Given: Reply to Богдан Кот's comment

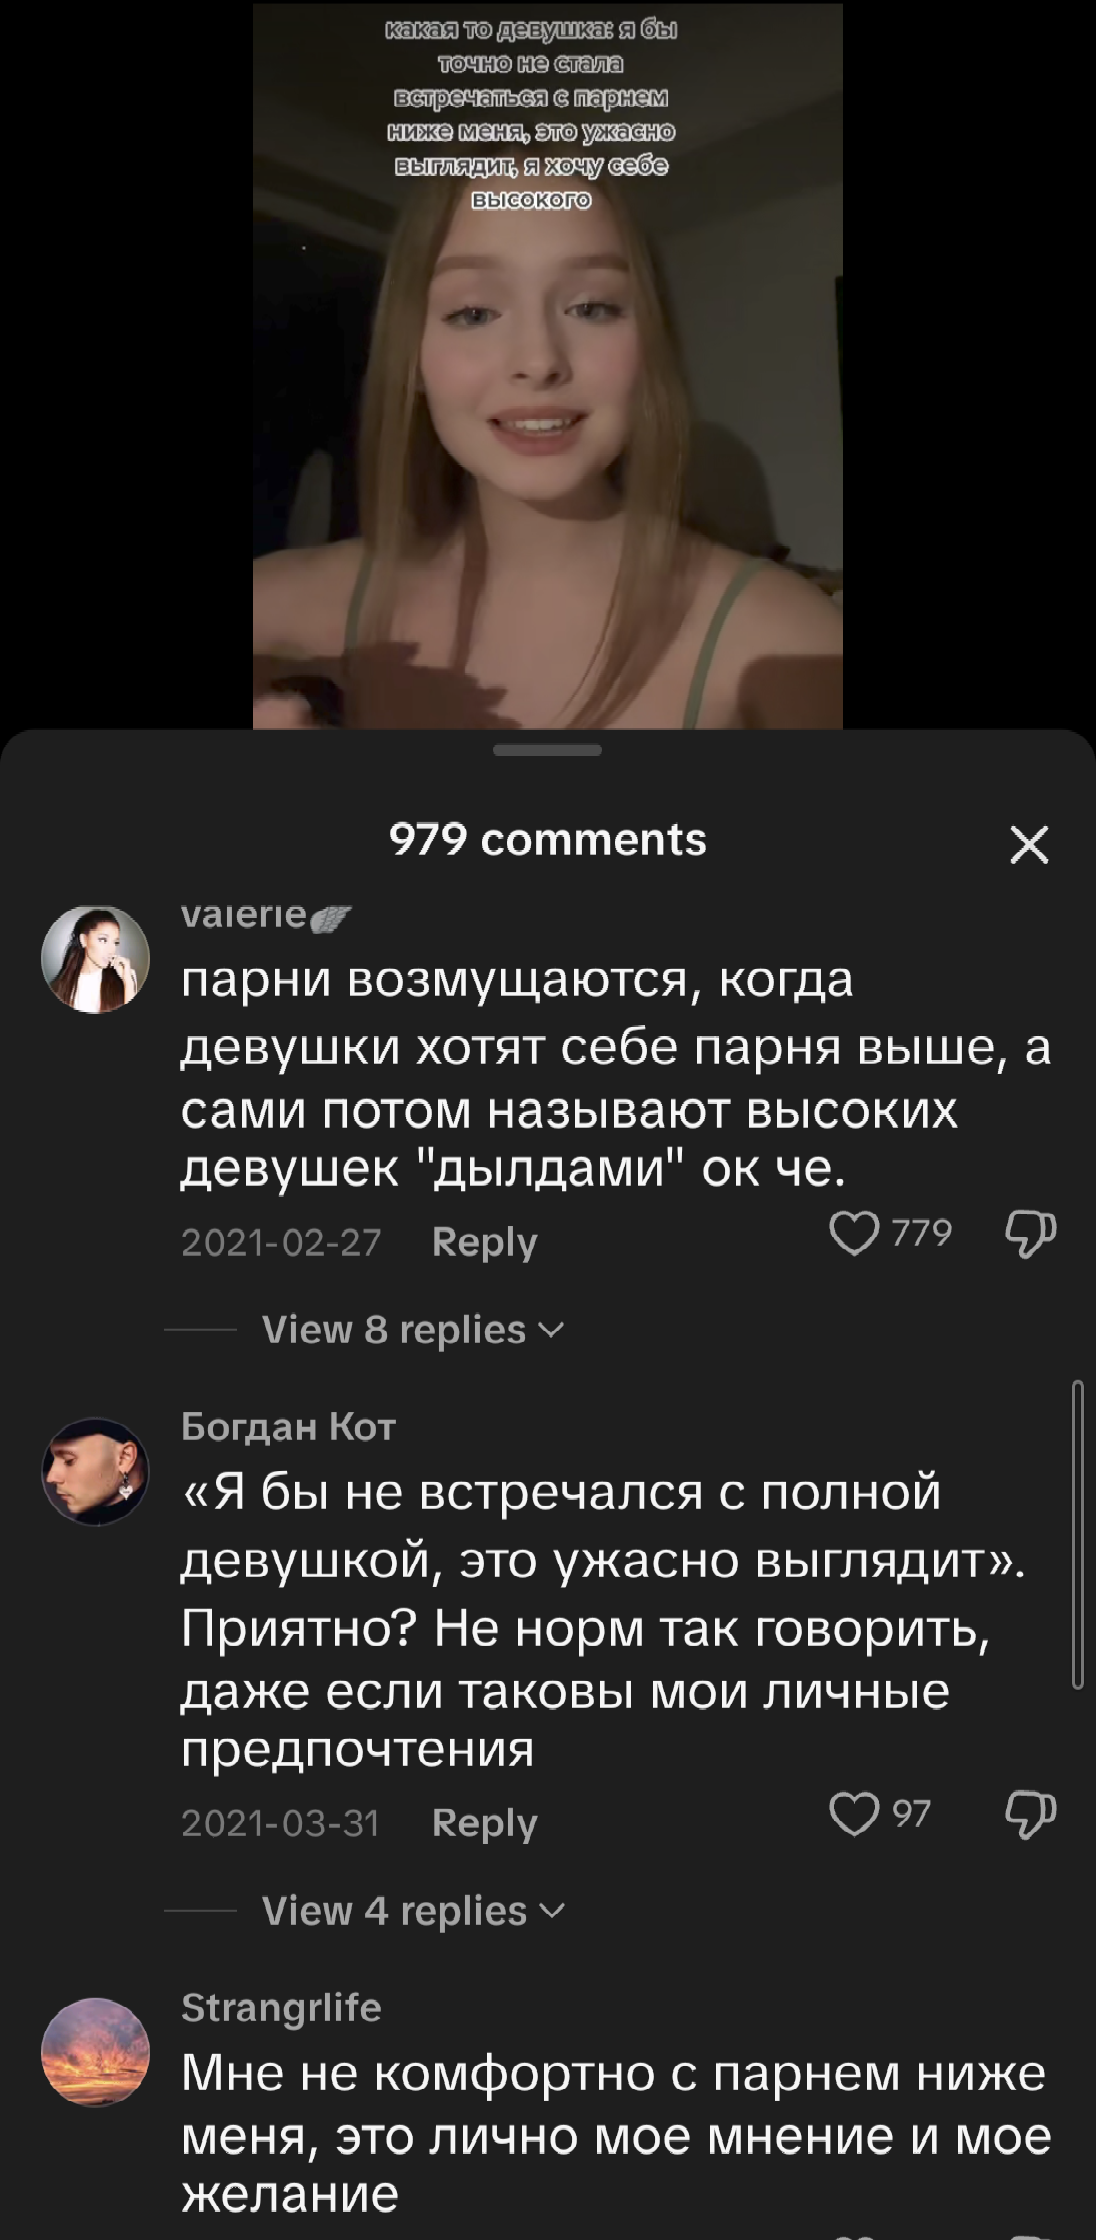Looking at the screenshot, I should 484,1823.
